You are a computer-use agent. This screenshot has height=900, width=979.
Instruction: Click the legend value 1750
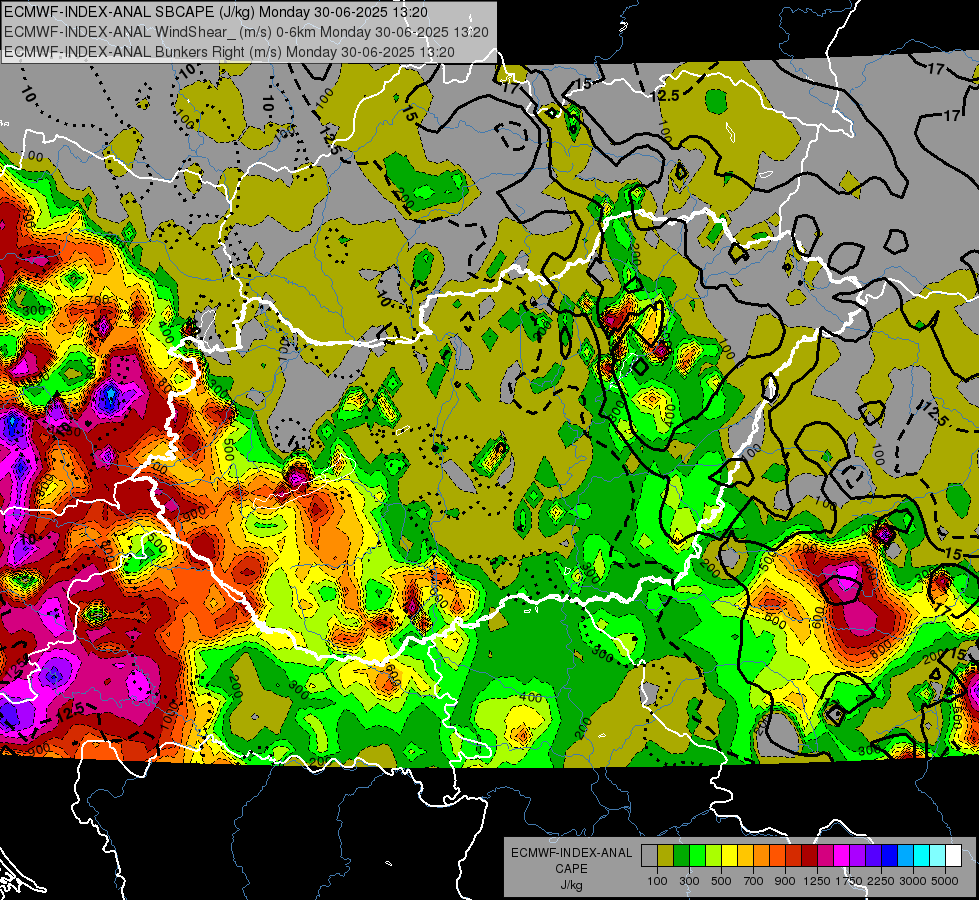(x=849, y=881)
